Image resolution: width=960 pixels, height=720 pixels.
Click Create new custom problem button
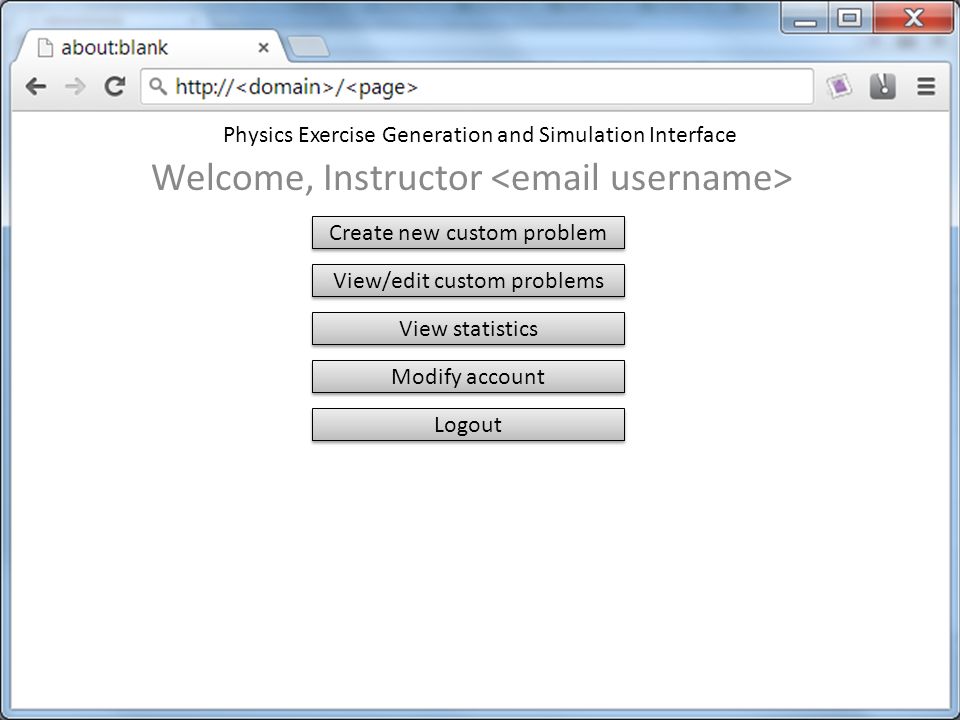[468, 233]
